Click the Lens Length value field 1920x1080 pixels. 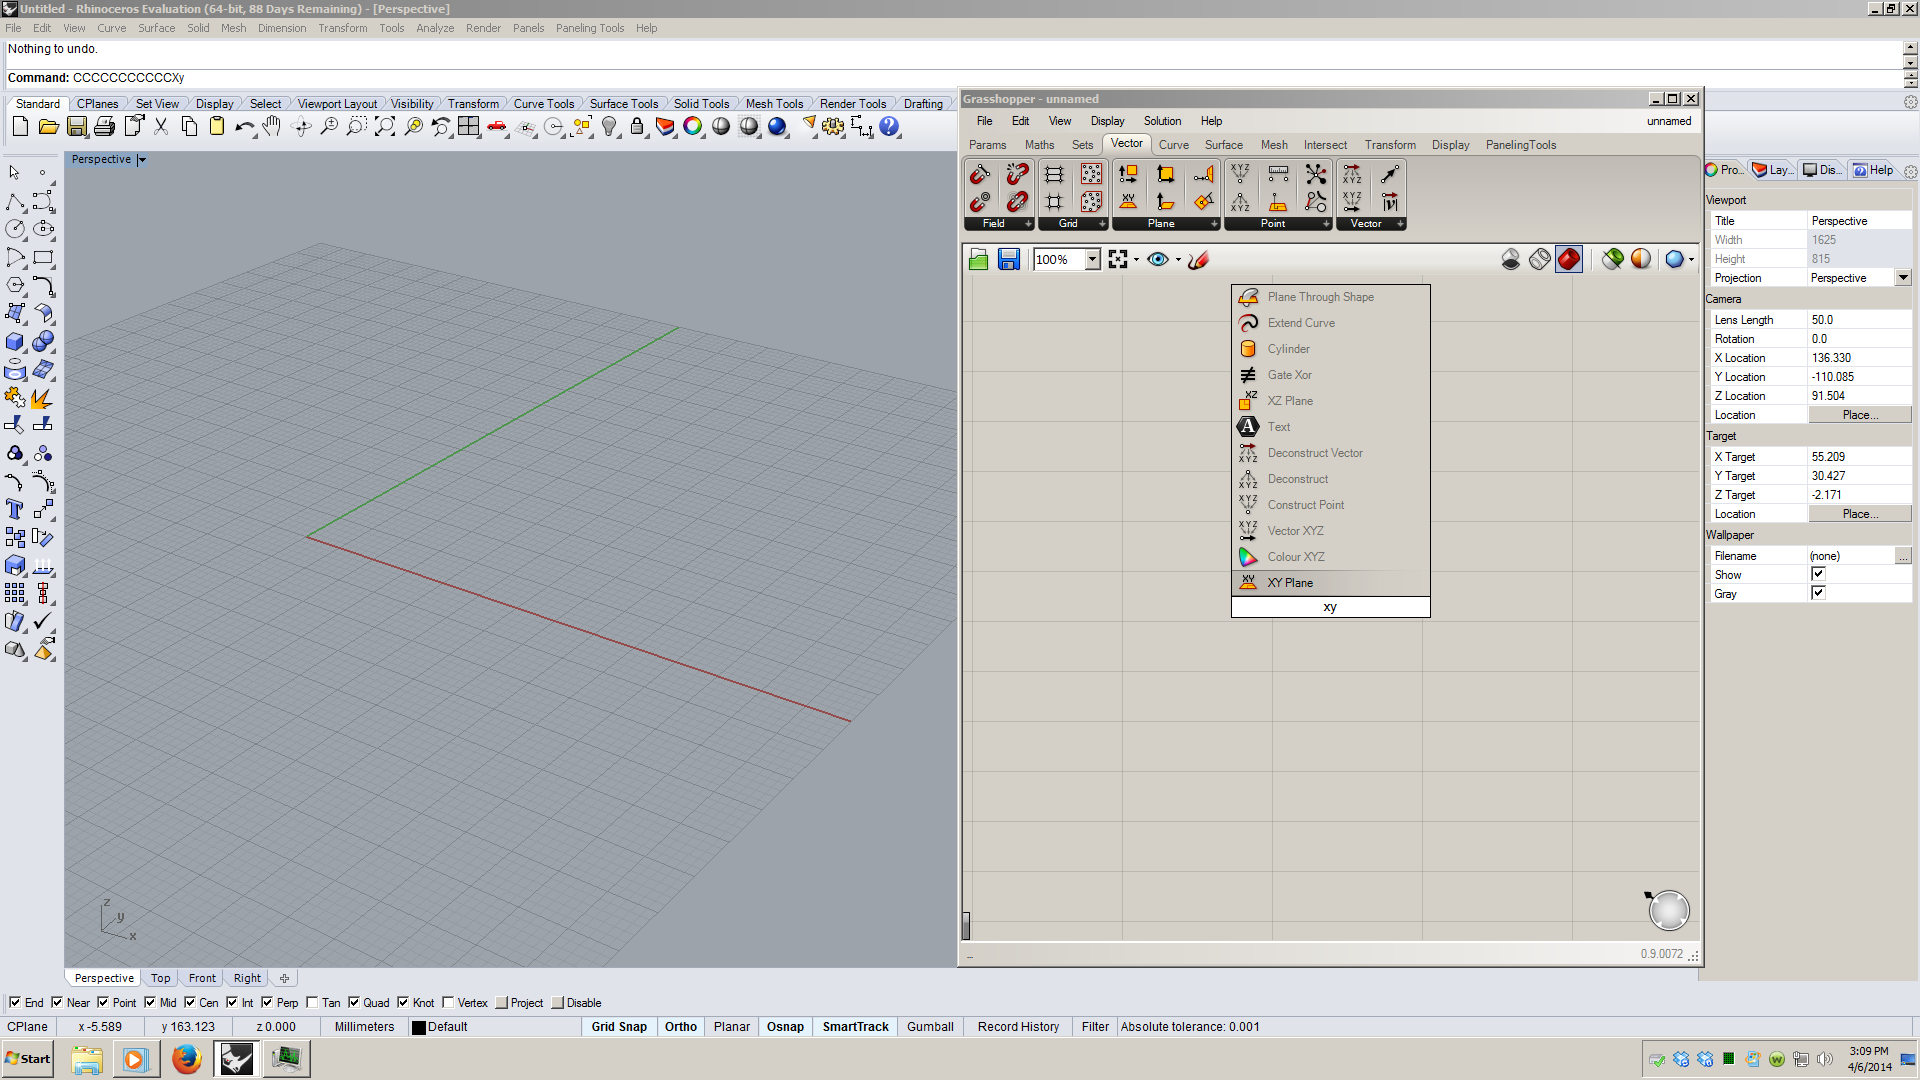click(x=1860, y=320)
